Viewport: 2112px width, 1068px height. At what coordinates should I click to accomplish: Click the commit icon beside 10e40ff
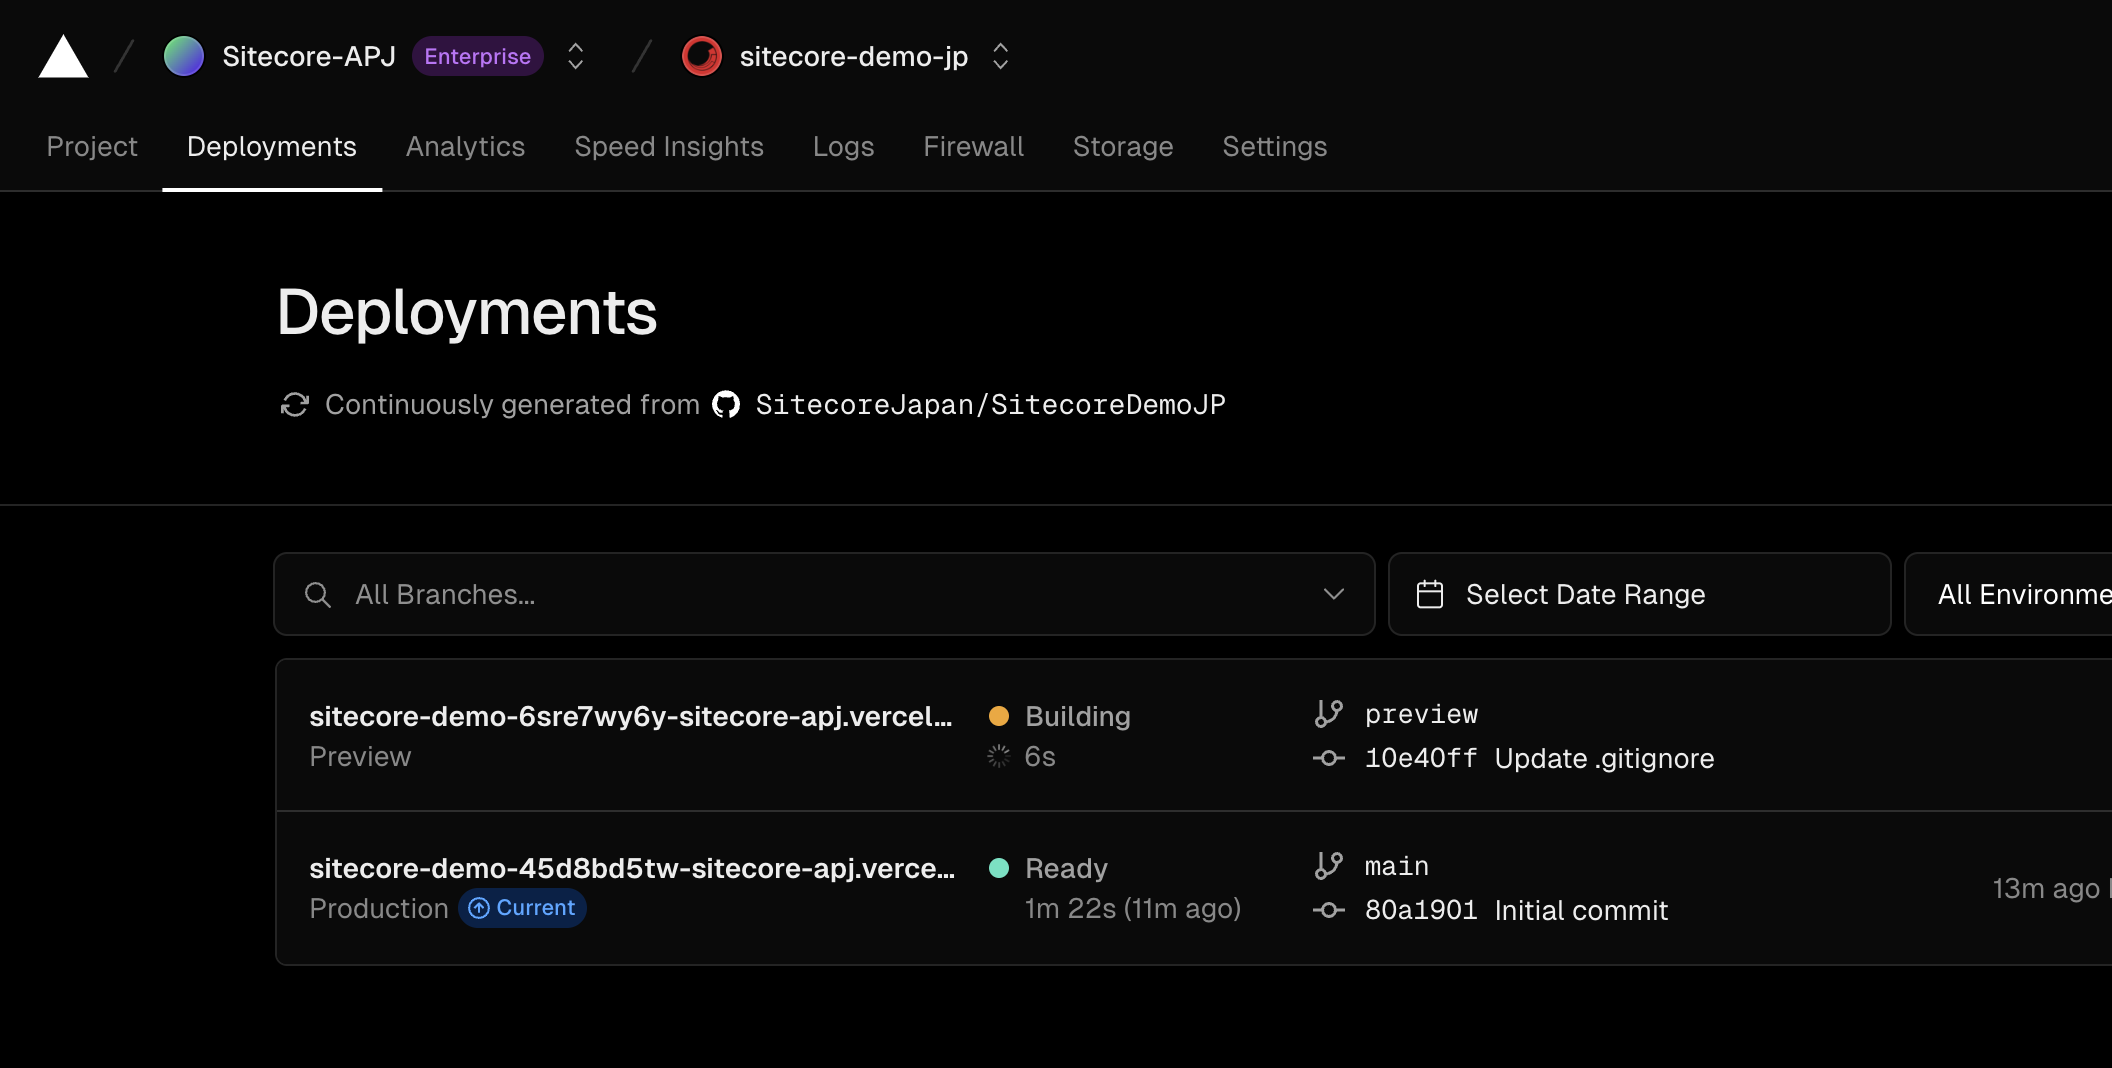(1329, 758)
